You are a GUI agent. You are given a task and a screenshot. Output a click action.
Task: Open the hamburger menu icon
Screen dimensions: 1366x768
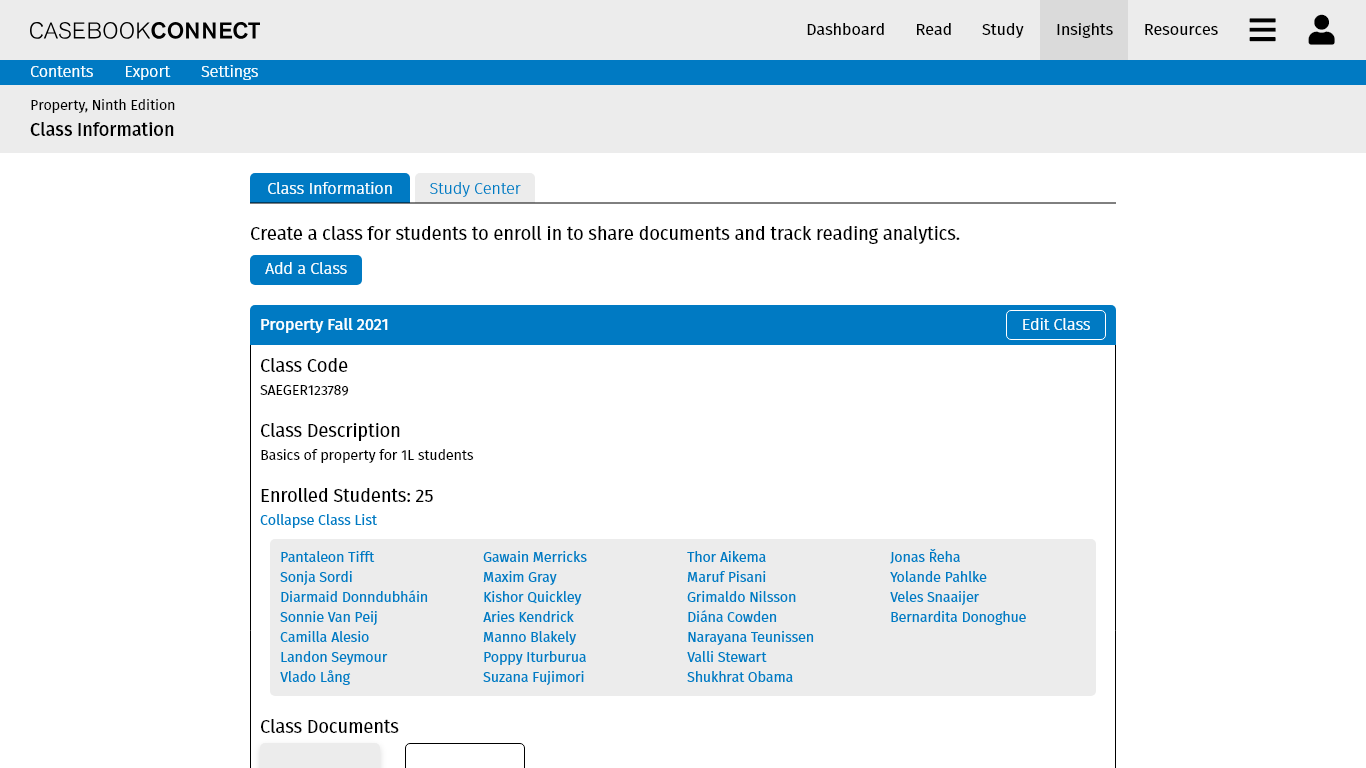1262,30
